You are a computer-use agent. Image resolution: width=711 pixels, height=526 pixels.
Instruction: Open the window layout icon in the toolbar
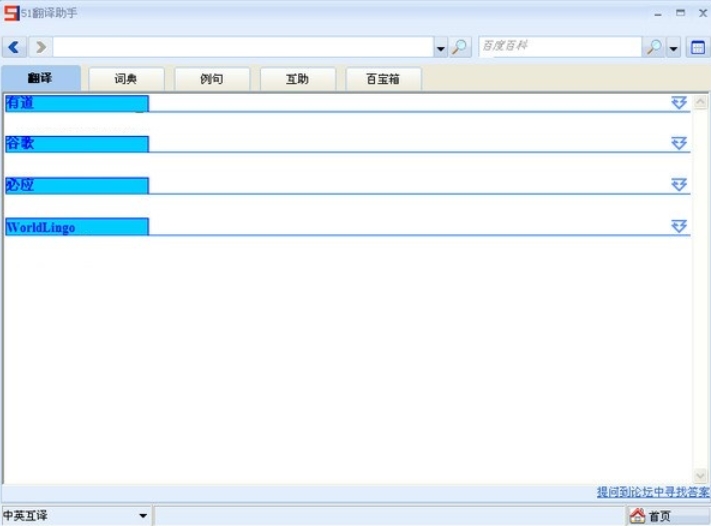point(697,47)
